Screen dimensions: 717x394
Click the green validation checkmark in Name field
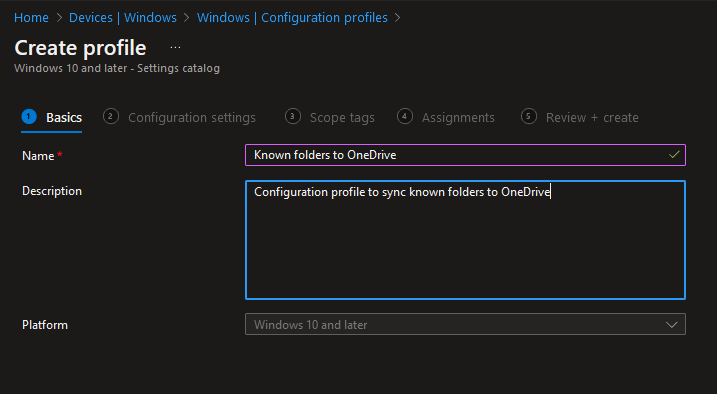[x=674, y=155]
